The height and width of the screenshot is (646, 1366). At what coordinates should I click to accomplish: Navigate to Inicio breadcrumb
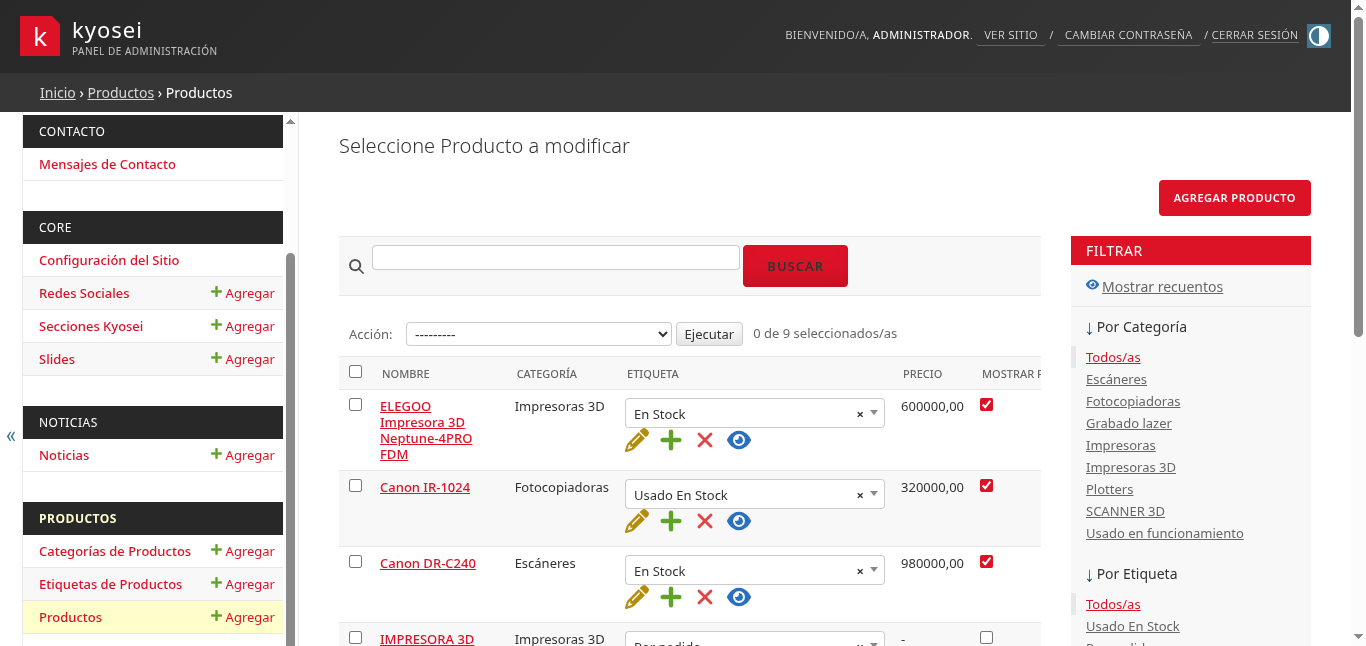coord(56,92)
